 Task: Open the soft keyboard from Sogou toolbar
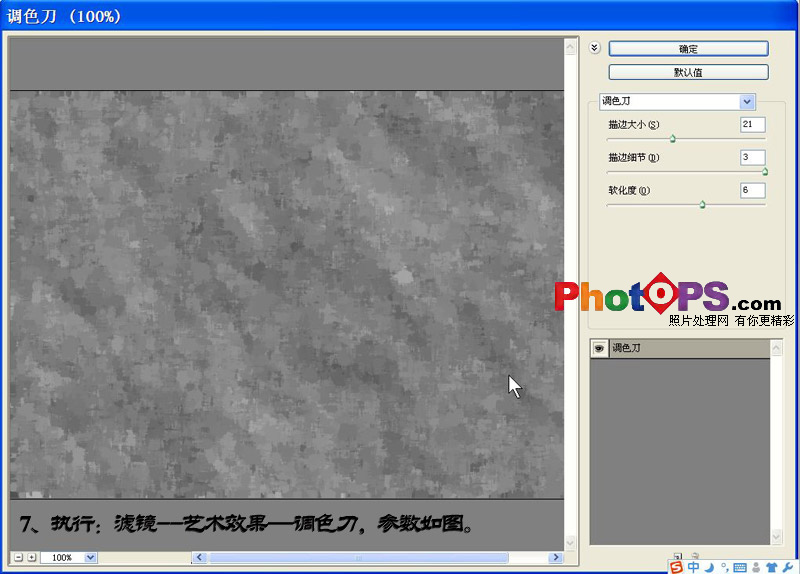pos(740,567)
